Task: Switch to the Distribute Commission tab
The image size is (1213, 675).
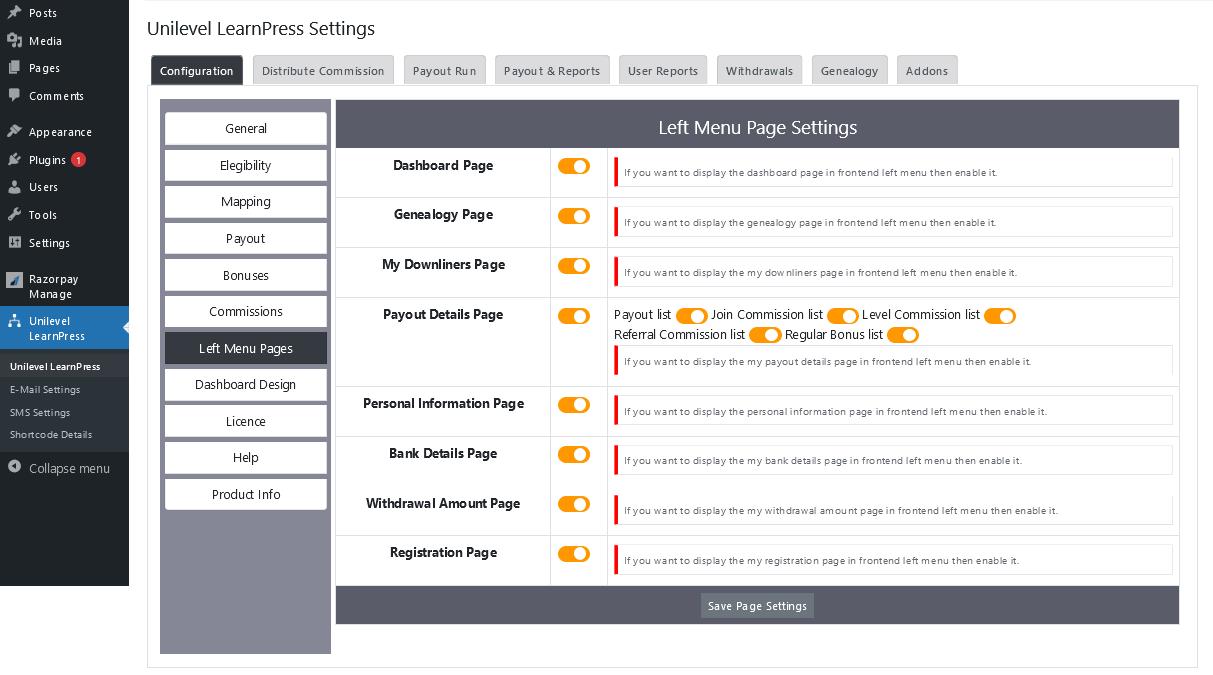Action: [323, 70]
